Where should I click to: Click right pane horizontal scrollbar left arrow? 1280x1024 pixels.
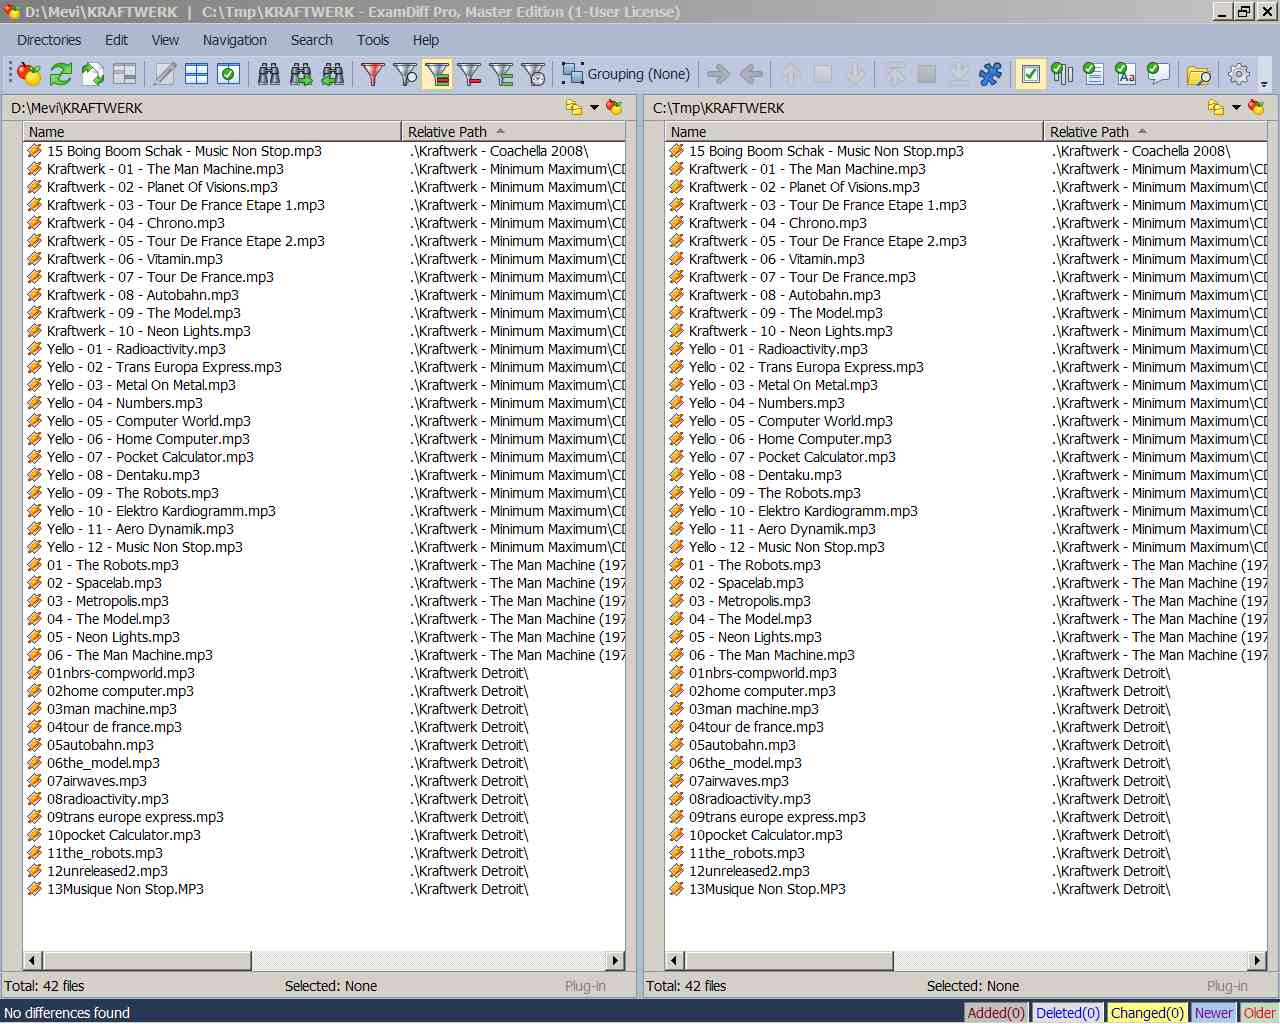click(x=674, y=961)
